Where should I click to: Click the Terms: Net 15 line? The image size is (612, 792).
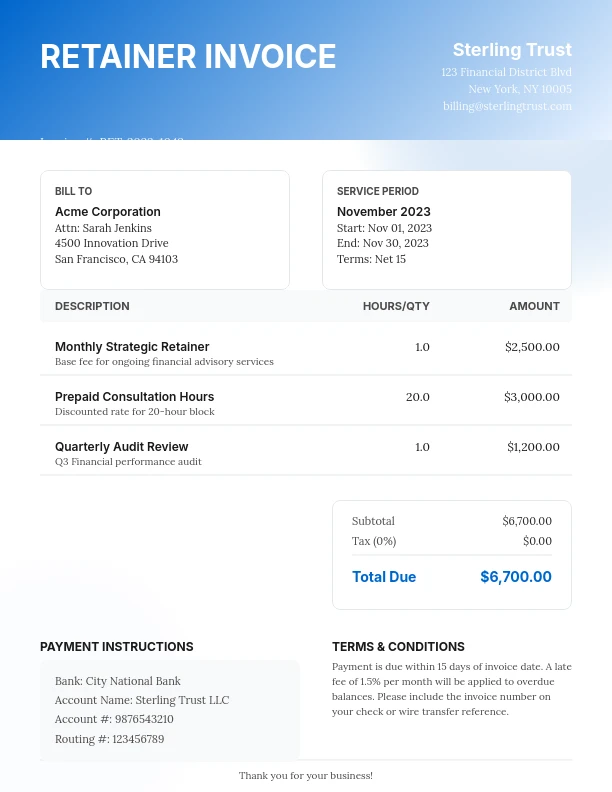[x=371, y=259]
